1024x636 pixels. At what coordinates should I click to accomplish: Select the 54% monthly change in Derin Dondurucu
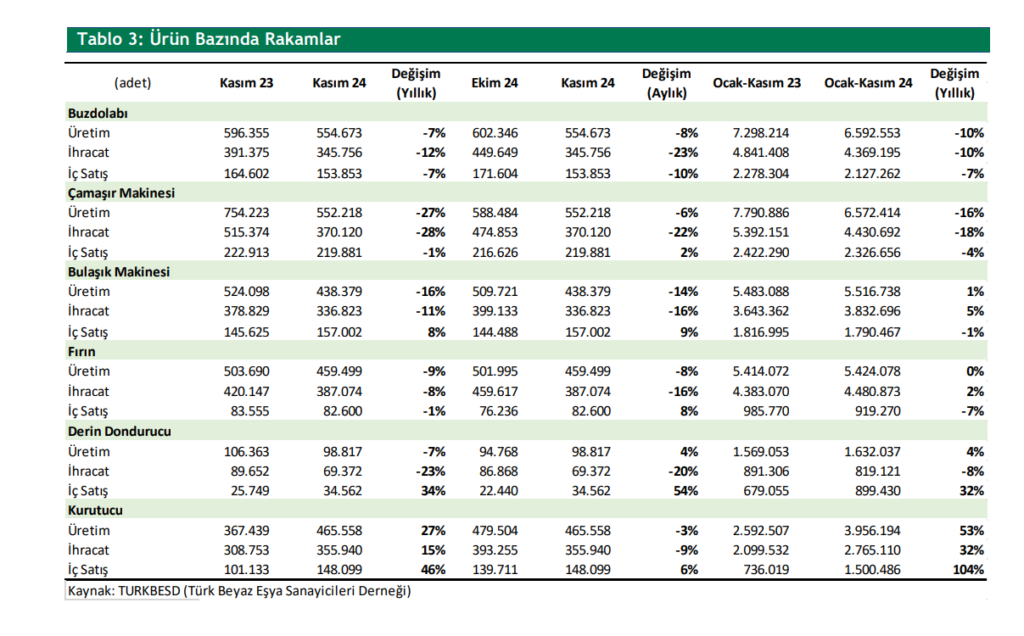(x=684, y=490)
